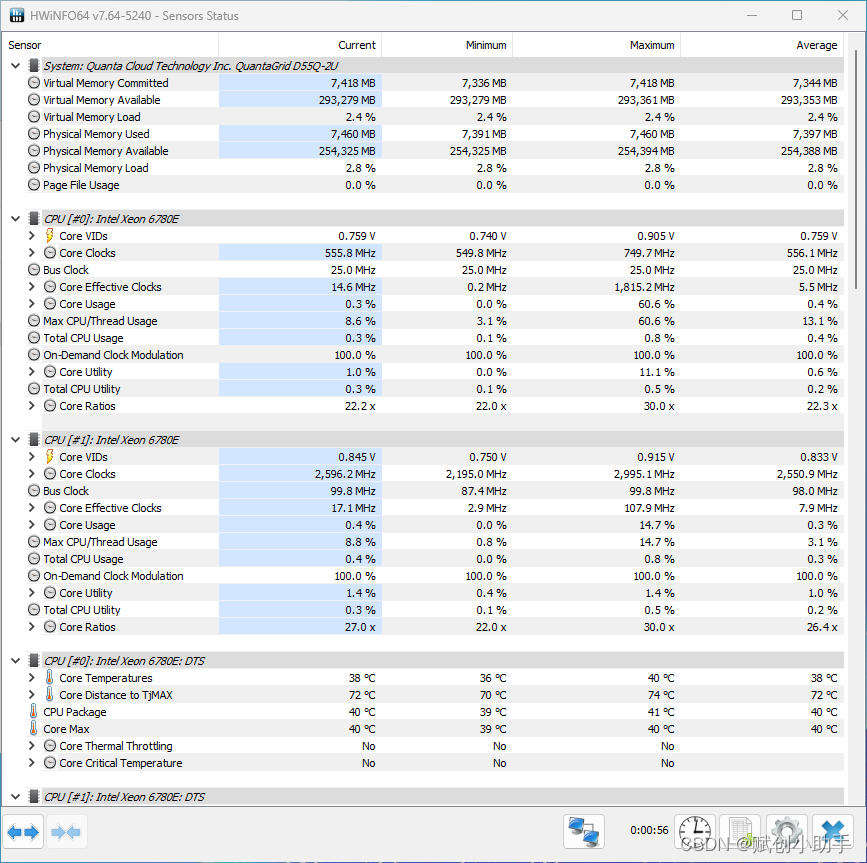Click the CPU [#1] Intel Xeon 6780E chip icon

point(34,440)
